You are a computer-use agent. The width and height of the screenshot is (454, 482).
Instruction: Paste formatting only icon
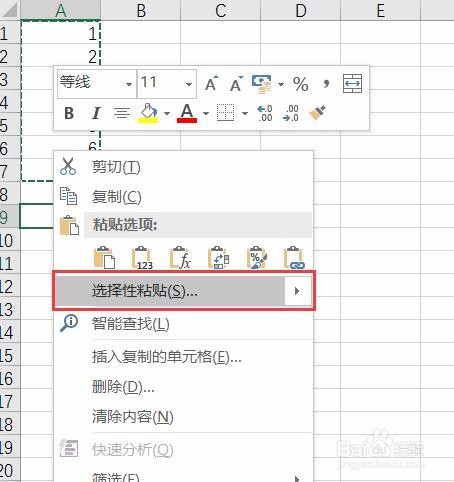pos(256,257)
